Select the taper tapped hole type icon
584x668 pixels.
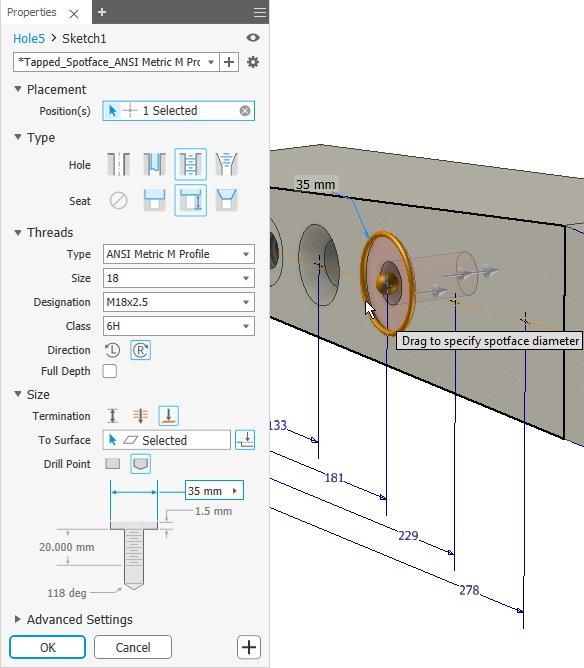(x=227, y=164)
